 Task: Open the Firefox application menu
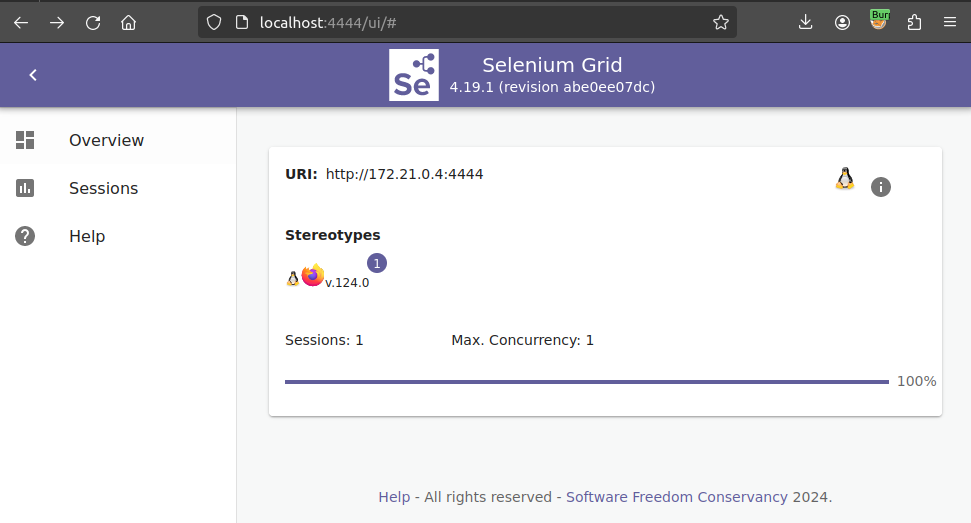pyautogui.click(x=949, y=22)
